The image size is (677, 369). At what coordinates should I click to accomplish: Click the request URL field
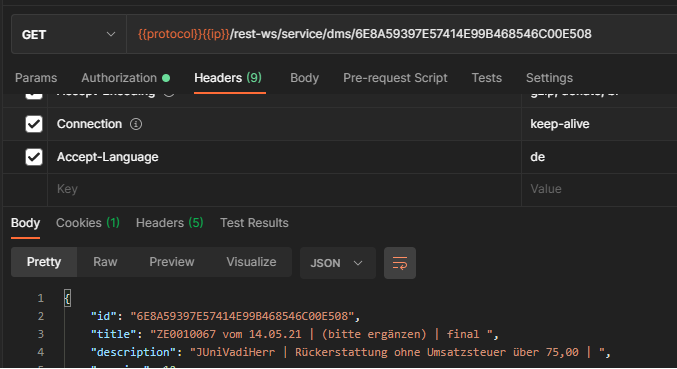coord(402,34)
